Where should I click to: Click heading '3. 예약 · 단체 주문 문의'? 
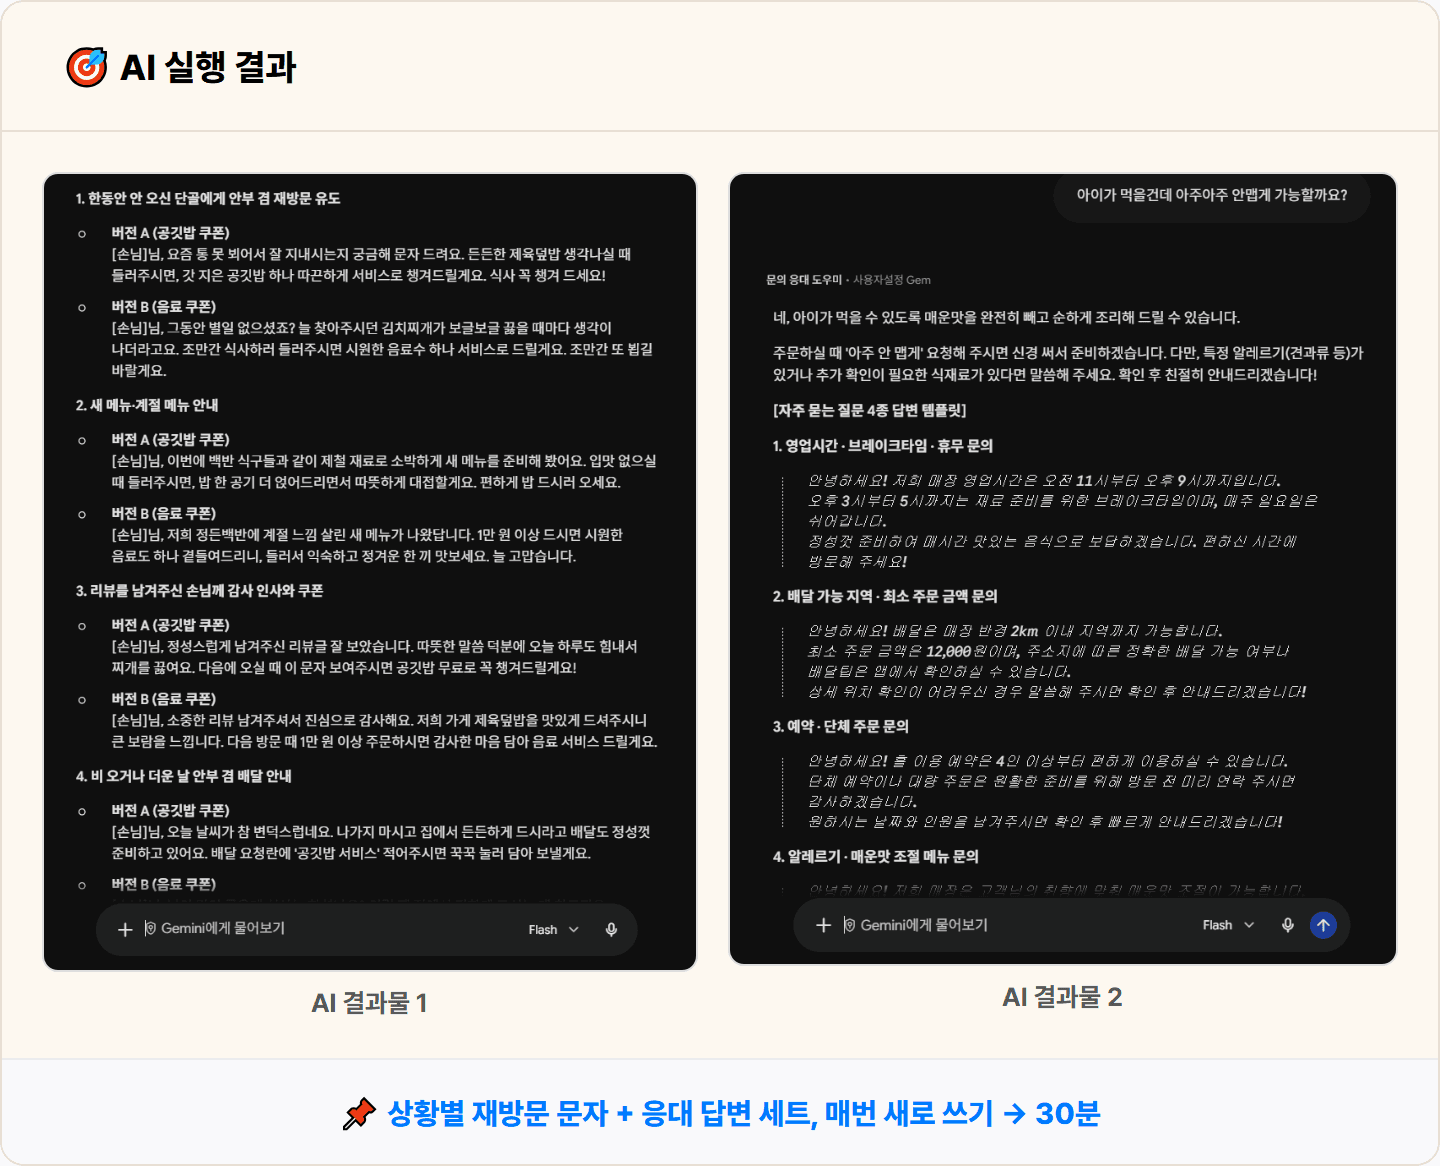(x=840, y=726)
